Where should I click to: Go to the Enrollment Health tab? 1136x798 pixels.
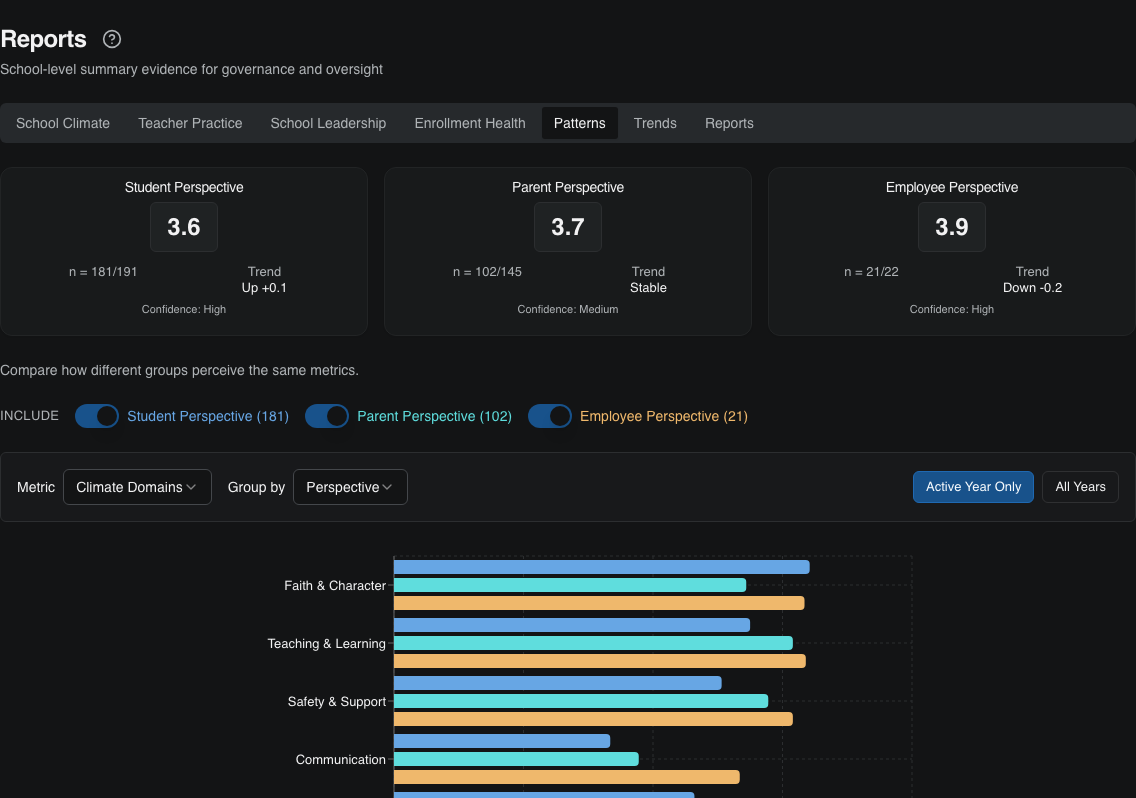[x=470, y=123]
